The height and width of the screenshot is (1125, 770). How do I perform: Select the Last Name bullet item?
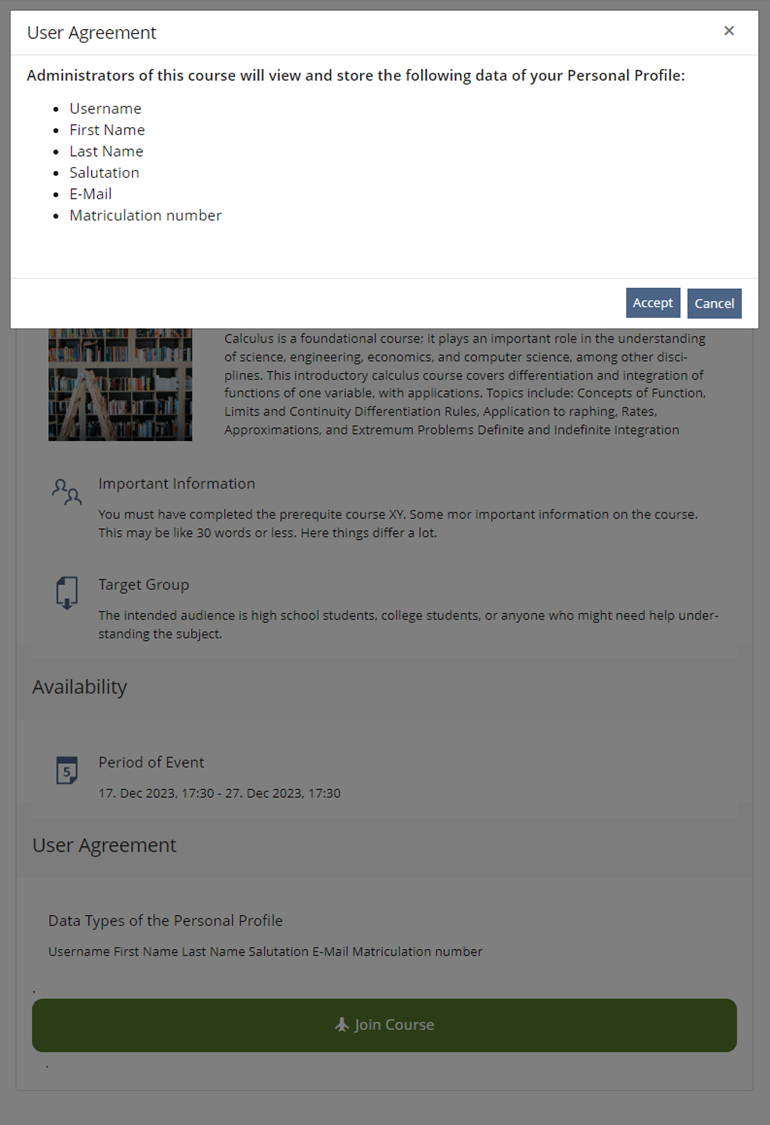[x=106, y=152]
